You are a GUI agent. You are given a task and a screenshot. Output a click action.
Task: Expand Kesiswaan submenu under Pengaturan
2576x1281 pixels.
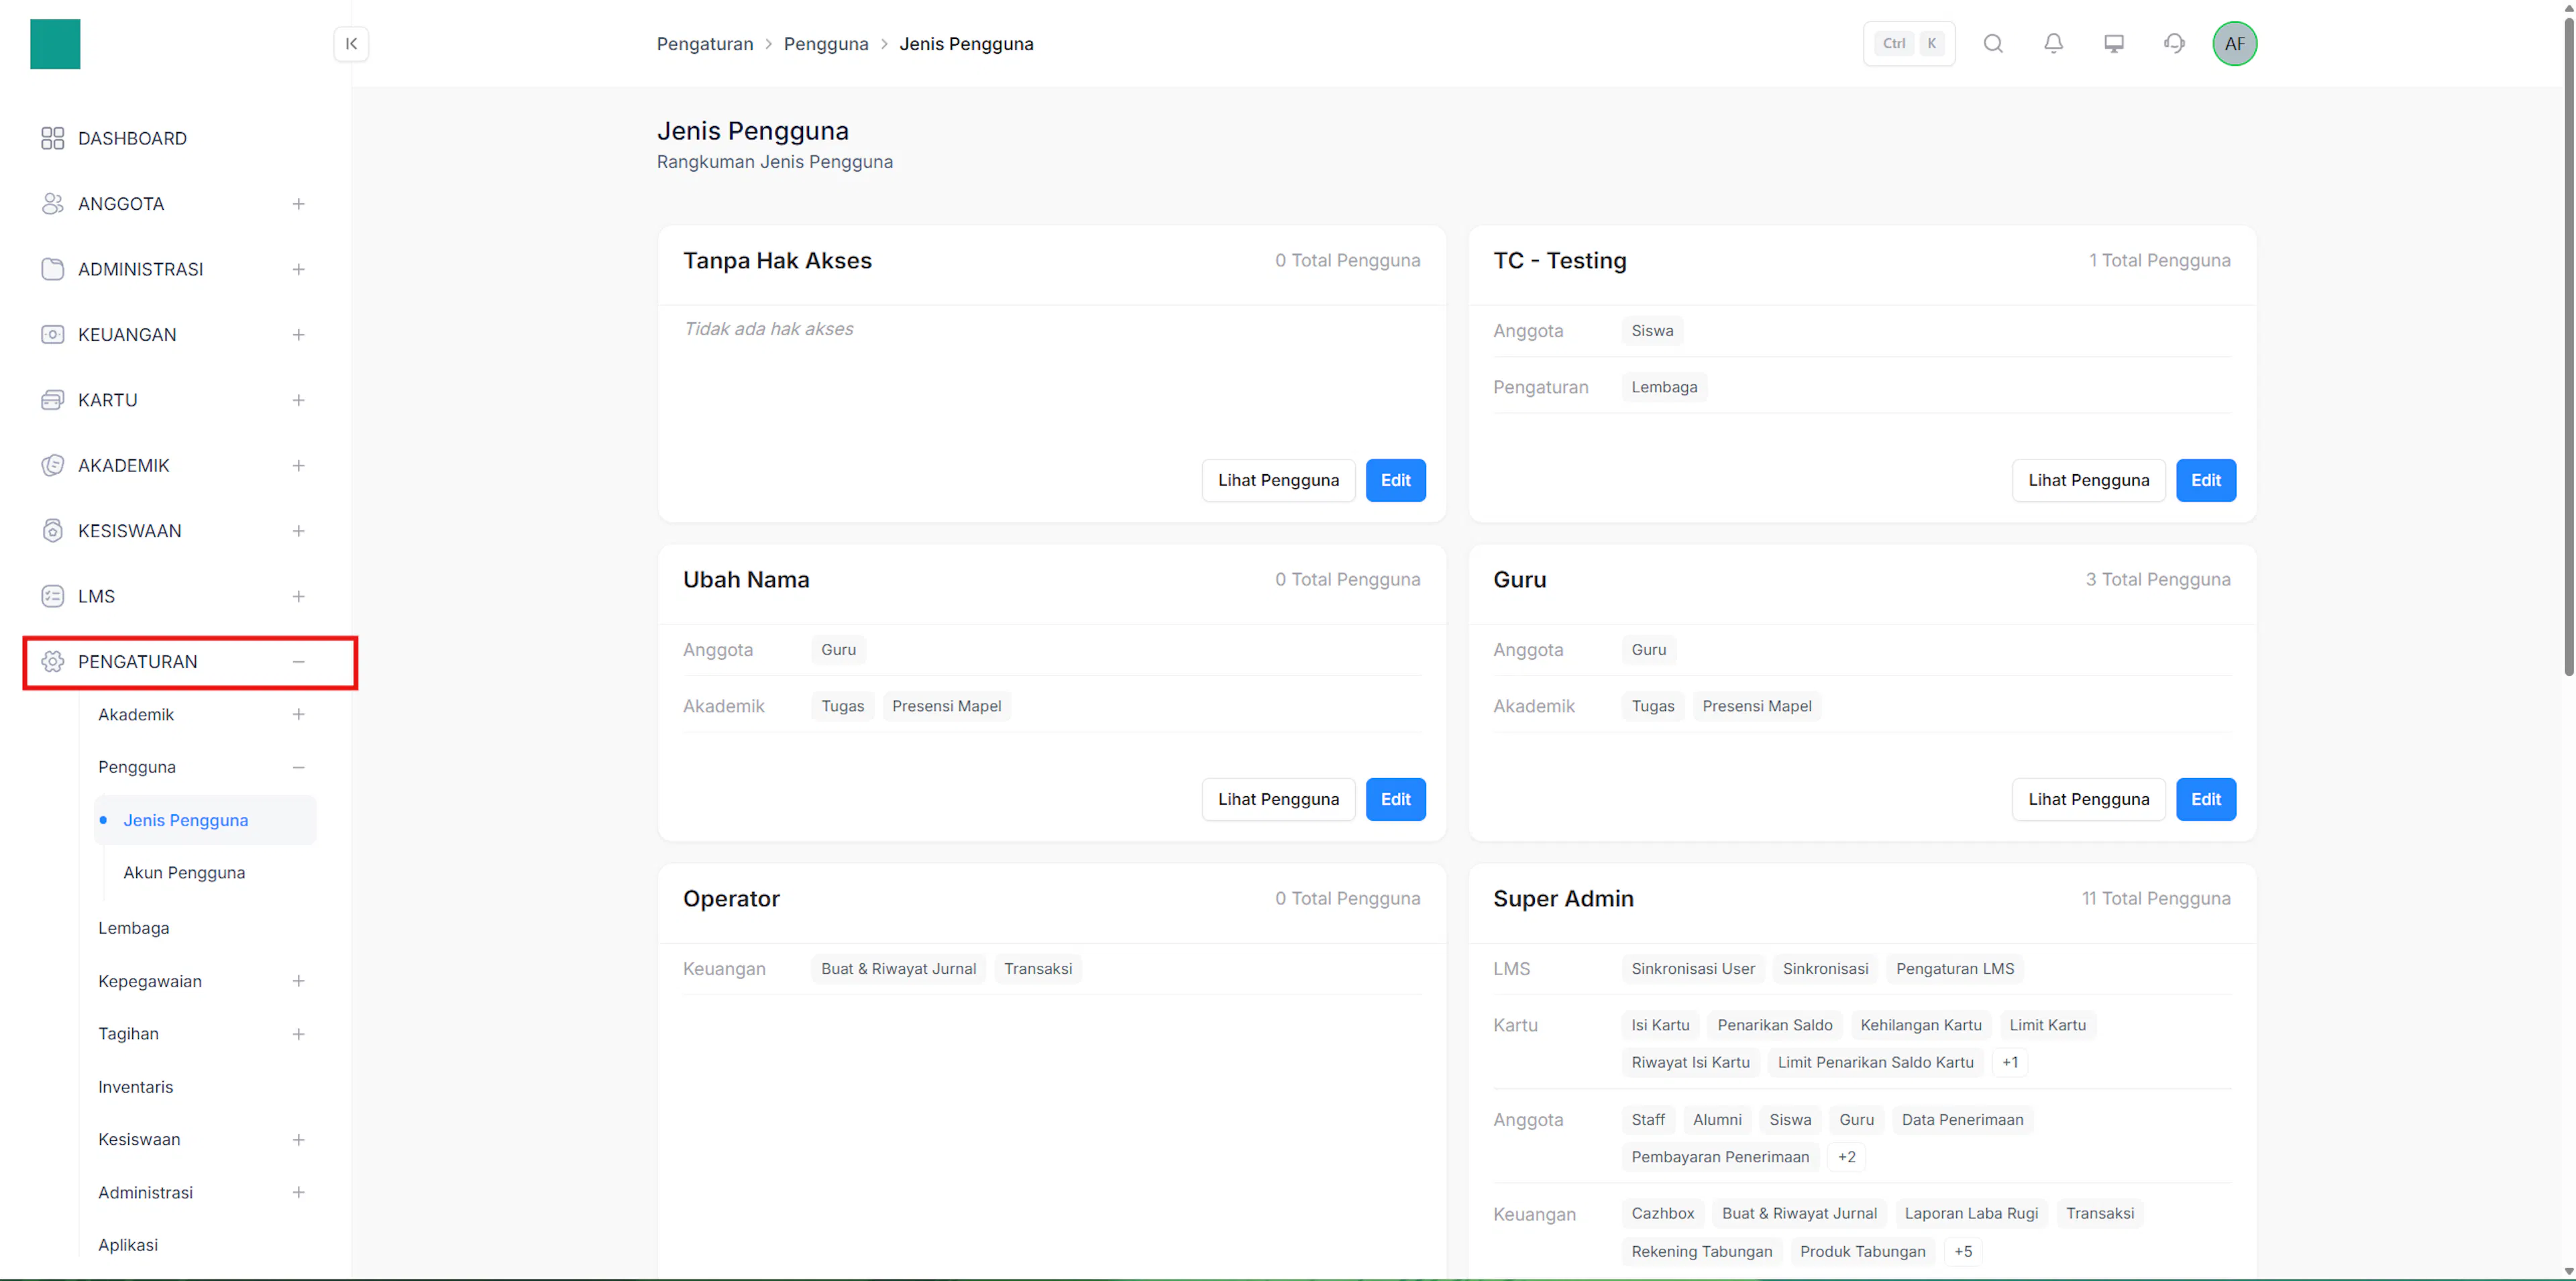(298, 1140)
